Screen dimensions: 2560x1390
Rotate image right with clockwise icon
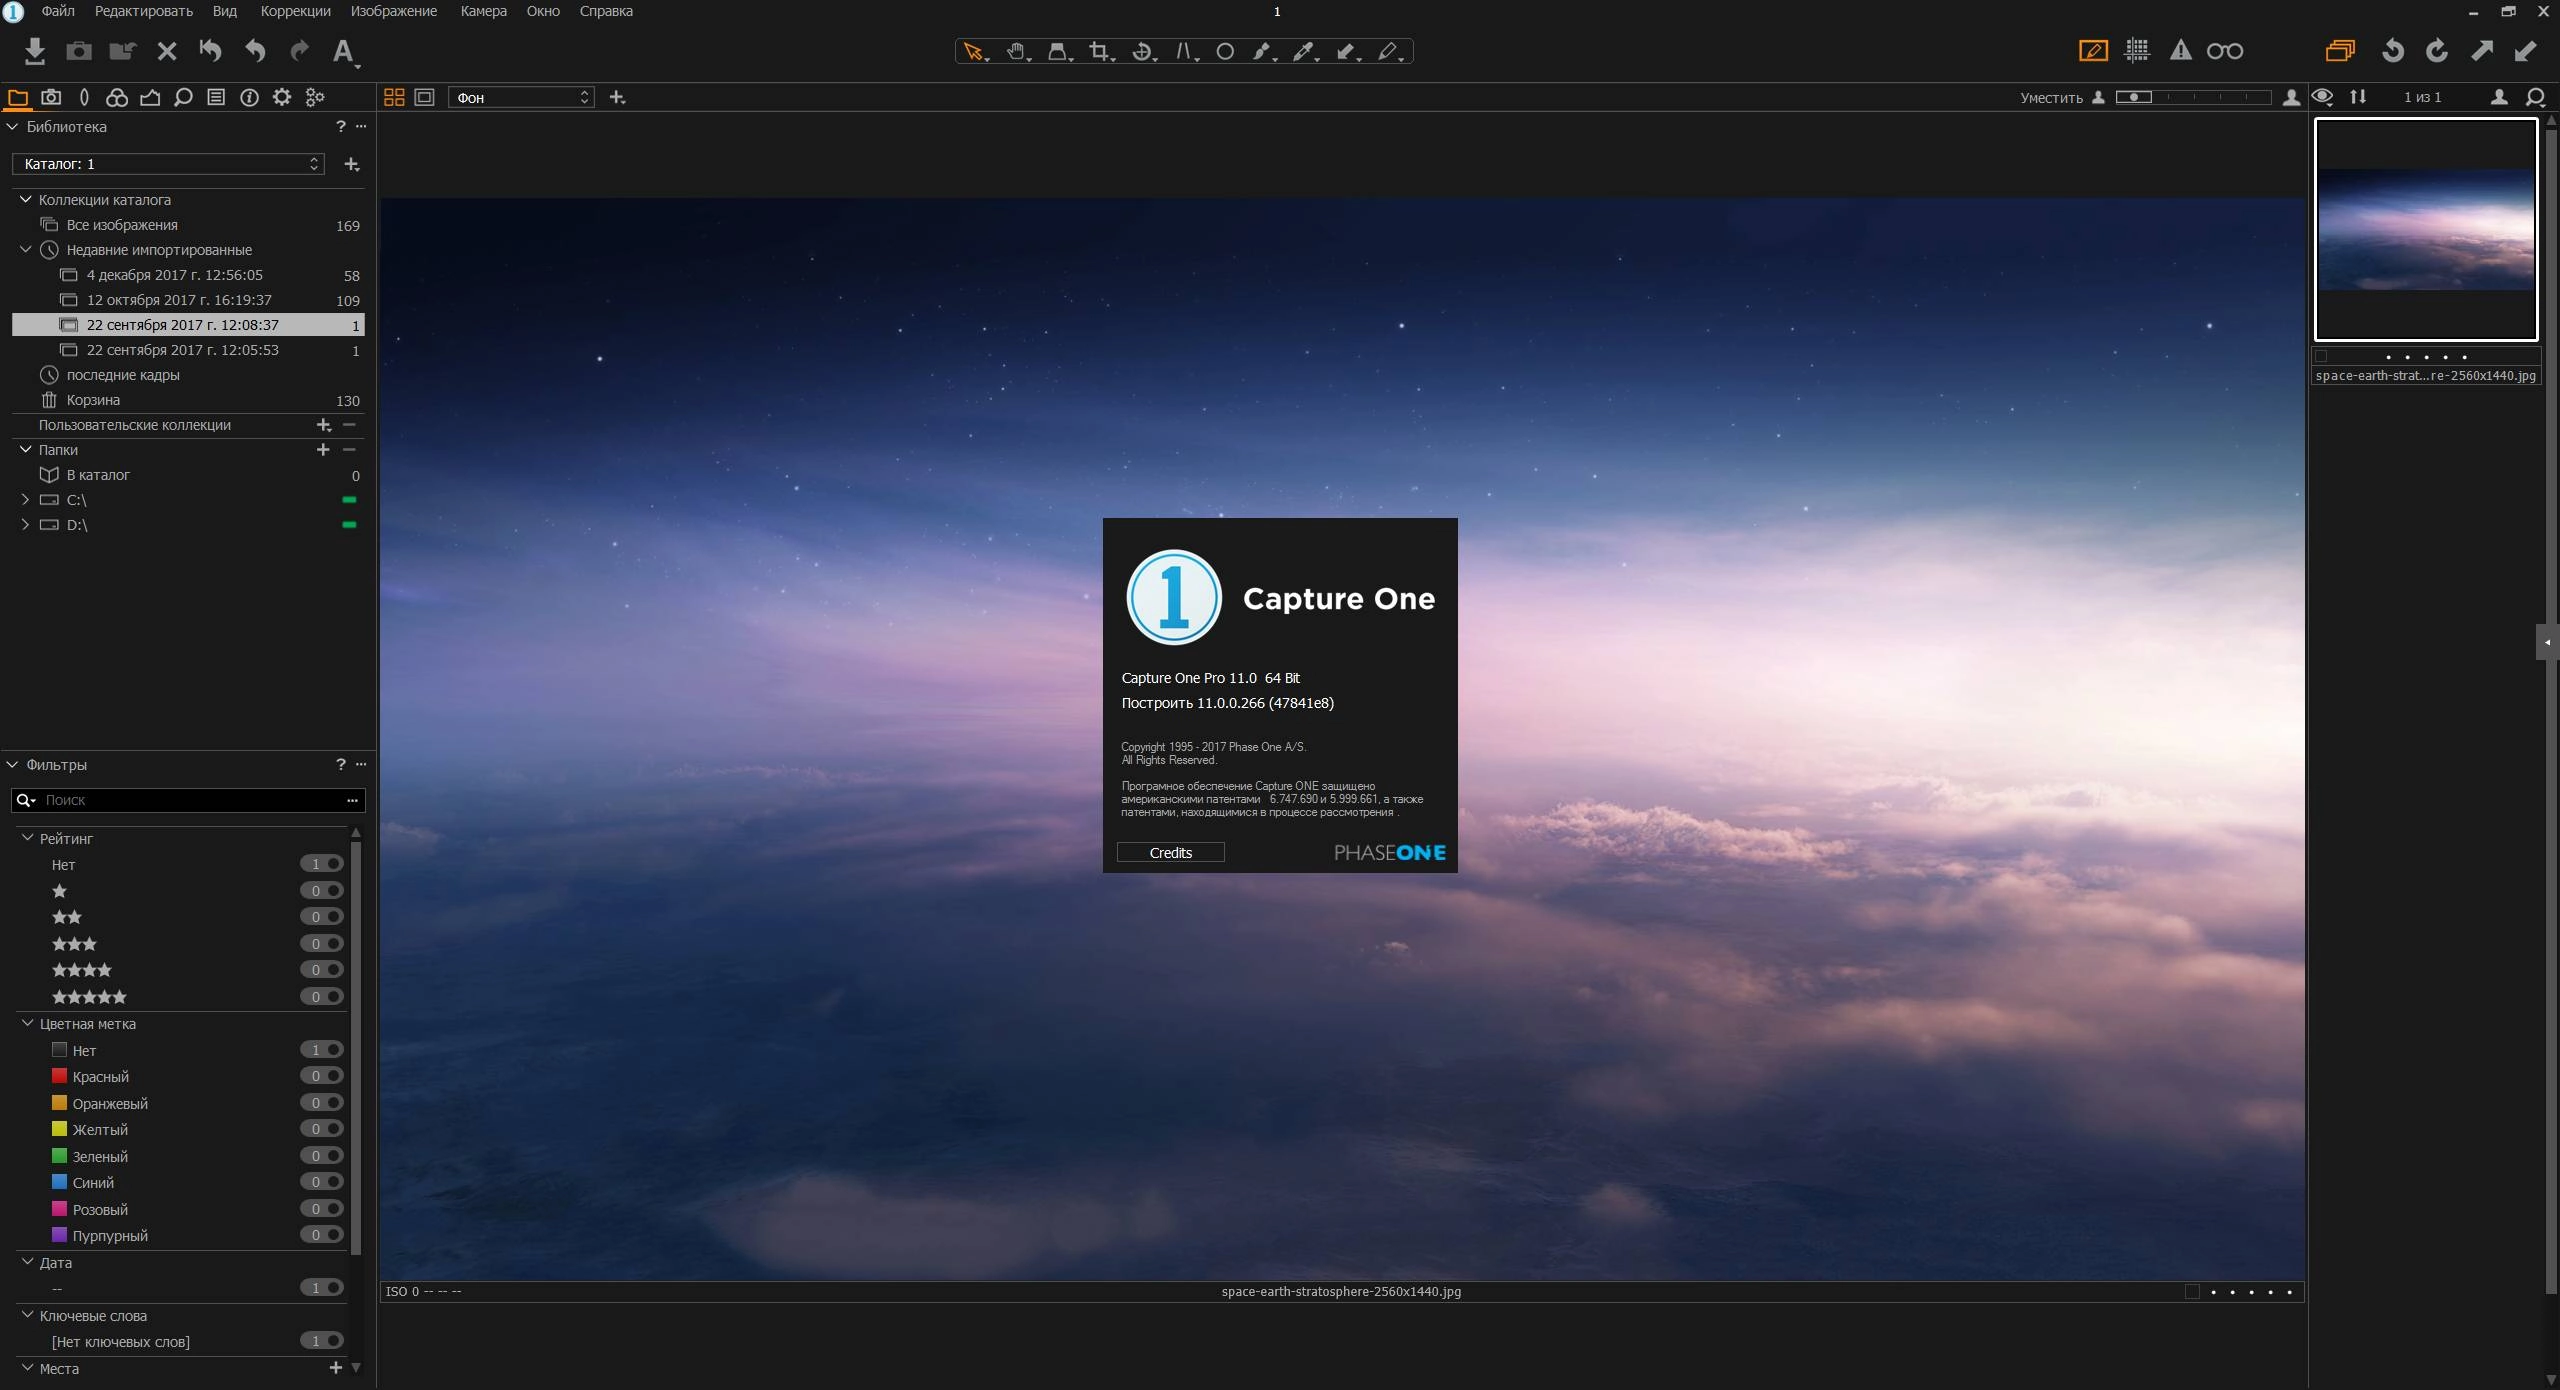2437,51
